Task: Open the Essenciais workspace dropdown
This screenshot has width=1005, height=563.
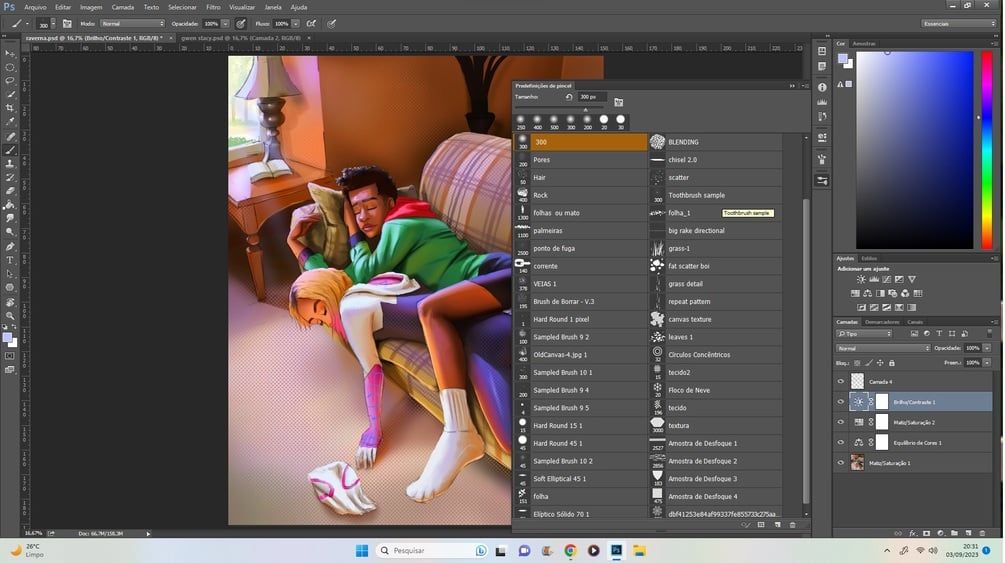Action: (958, 24)
